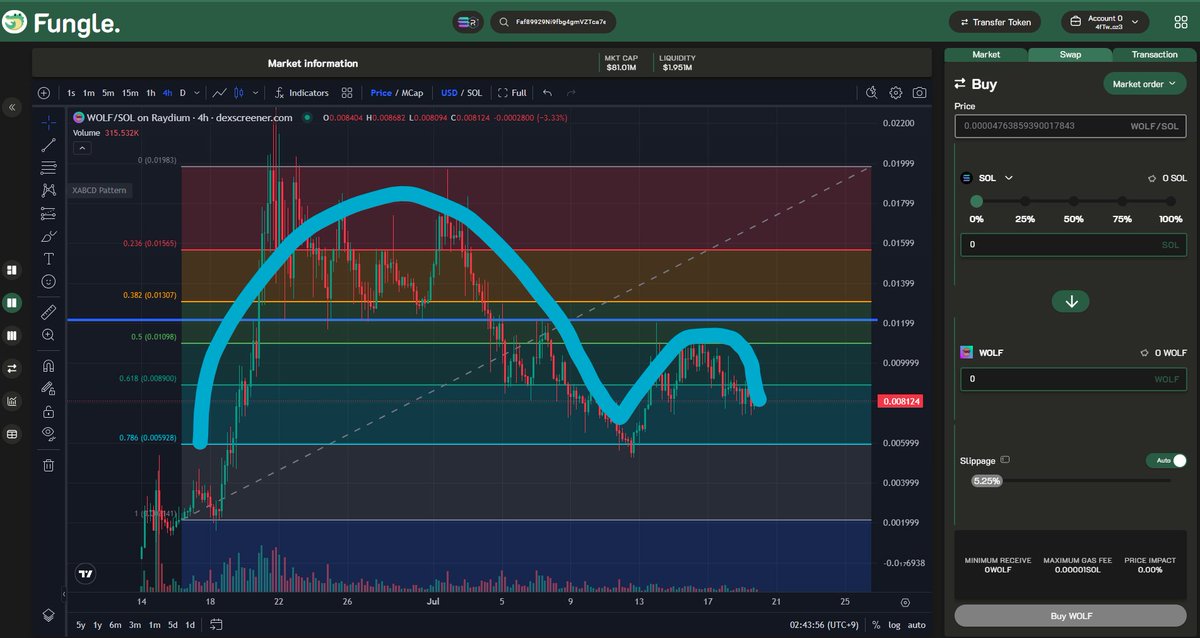Activate the zoom in tool
The width and height of the screenshot is (1200, 638).
pyautogui.click(x=48, y=336)
